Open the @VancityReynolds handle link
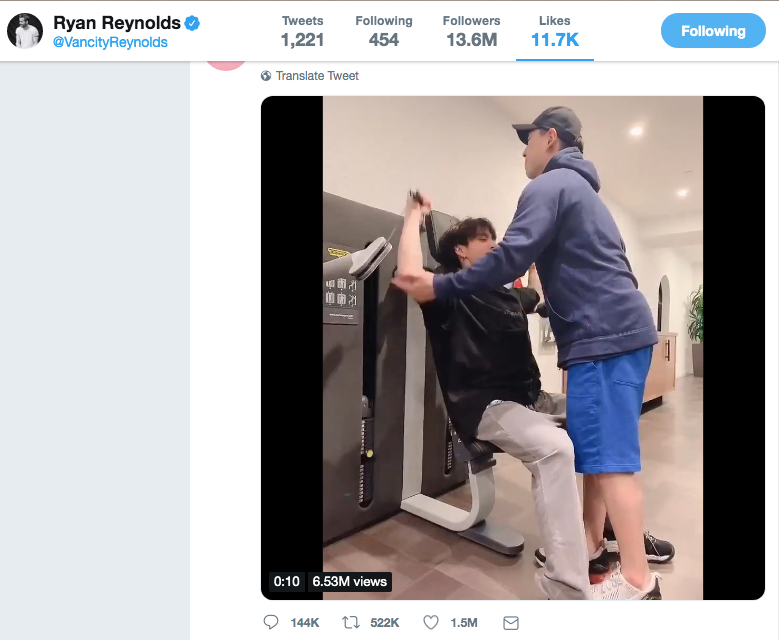779x640 pixels. [x=110, y=43]
